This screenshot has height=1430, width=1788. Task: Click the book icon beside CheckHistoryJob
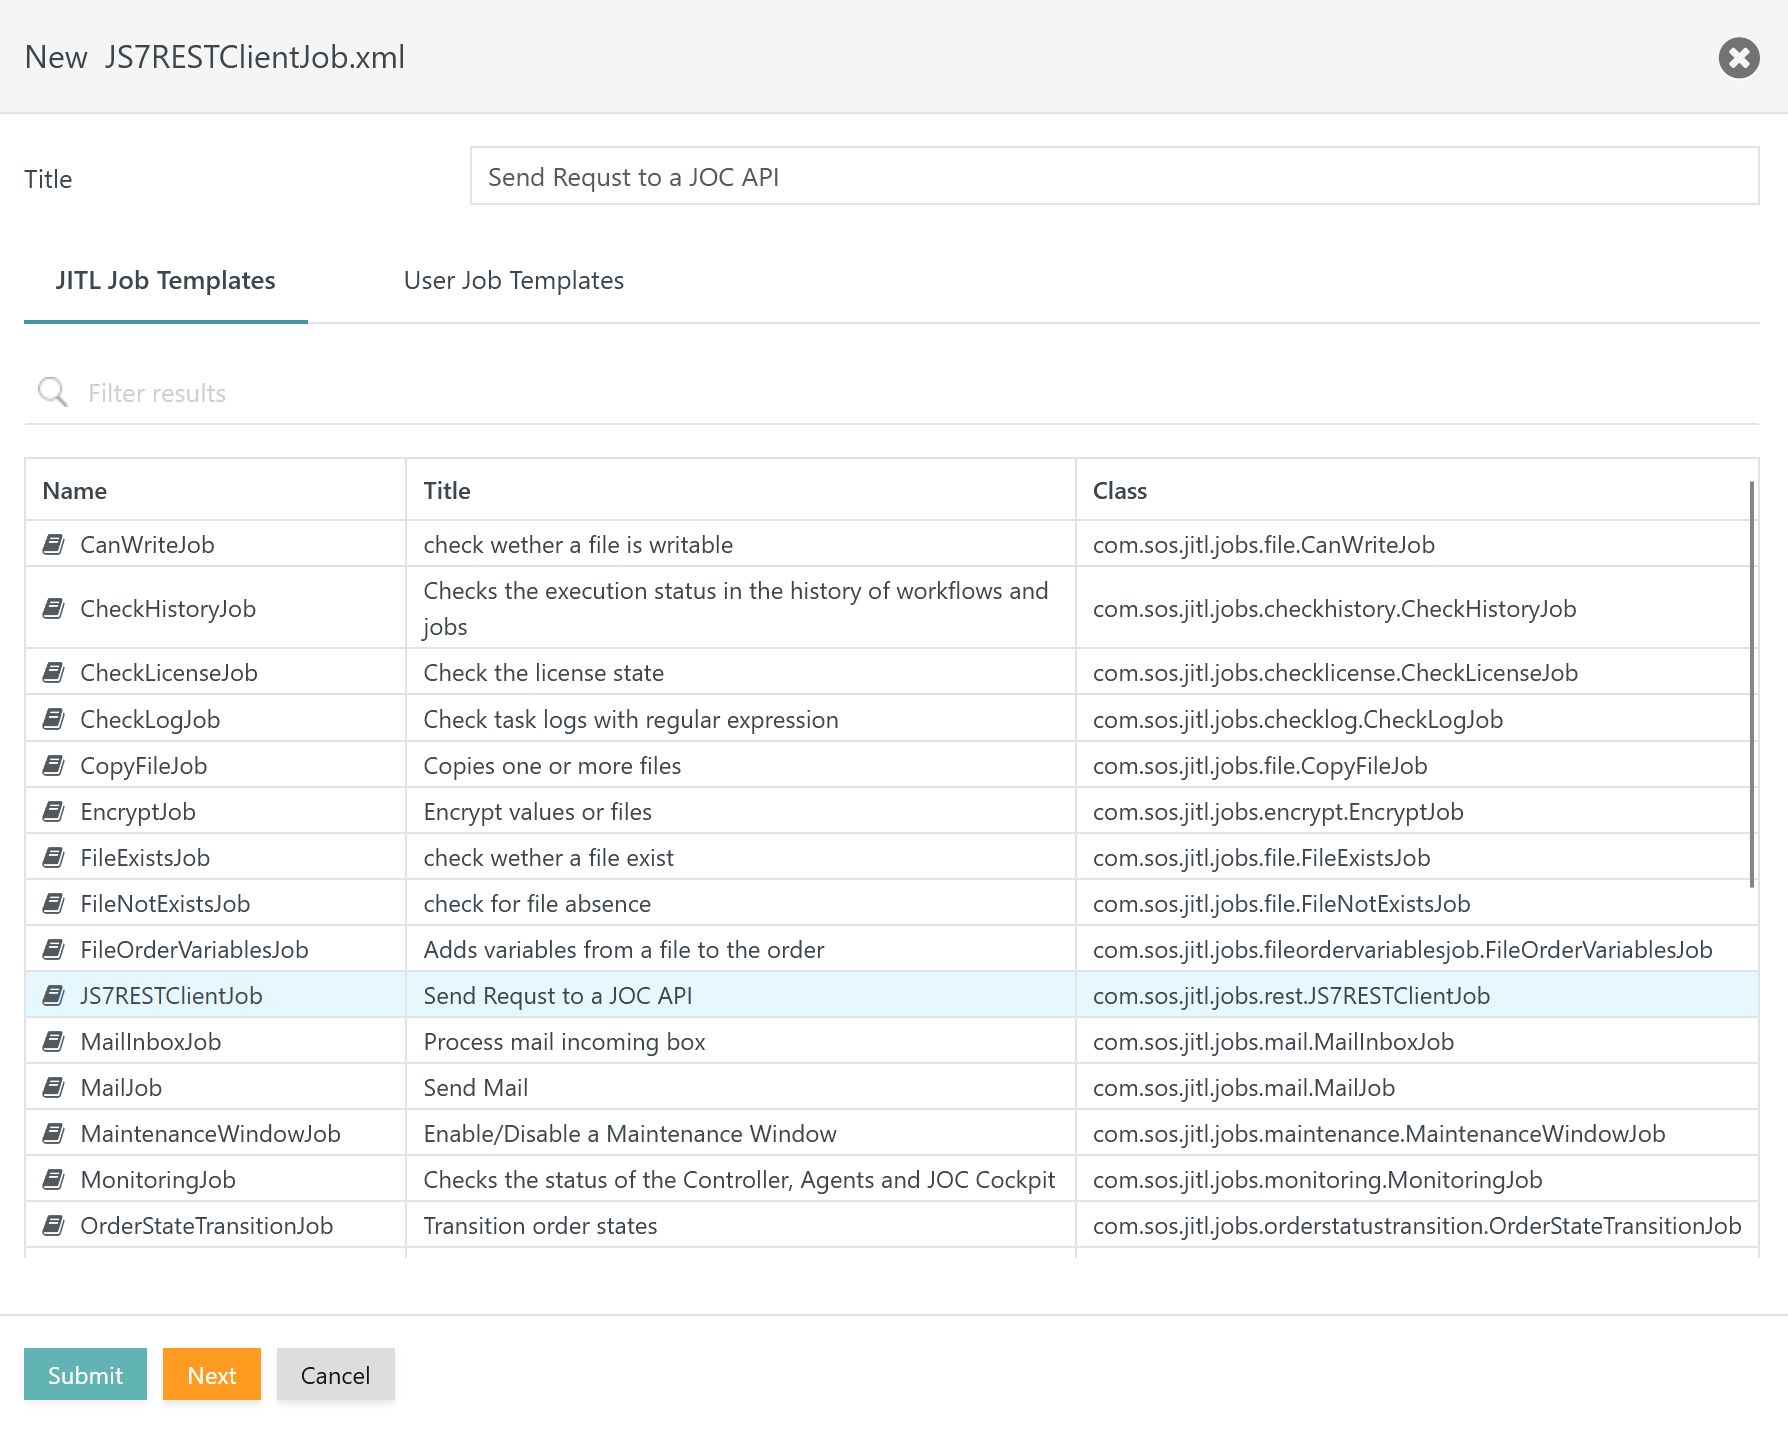(x=54, y=608)
